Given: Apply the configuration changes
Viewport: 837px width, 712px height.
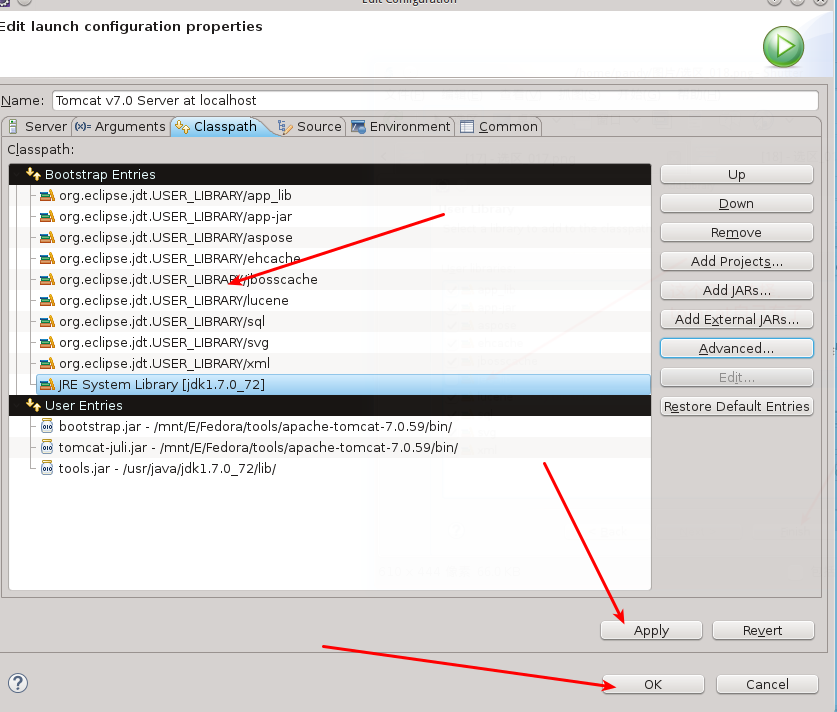Looking at the screenshot, I should (651, 630).
